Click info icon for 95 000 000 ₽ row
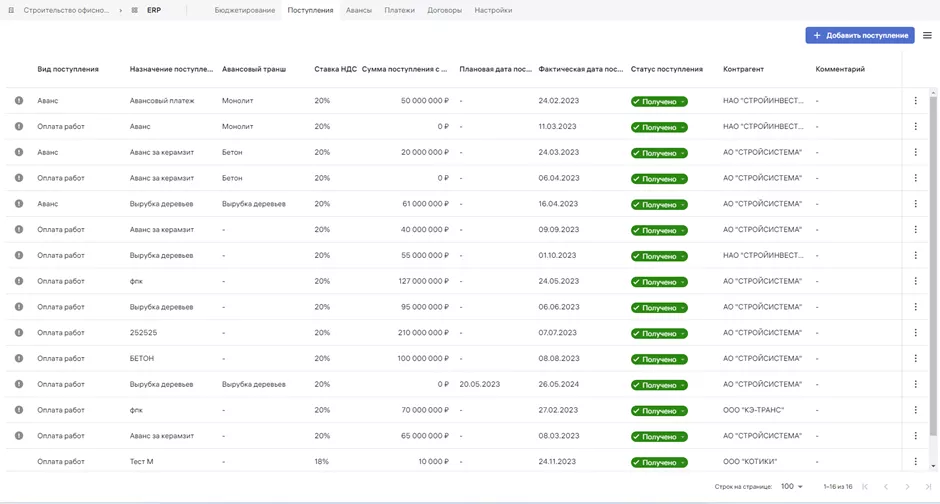Screen dimensions: 940x504 19,307
